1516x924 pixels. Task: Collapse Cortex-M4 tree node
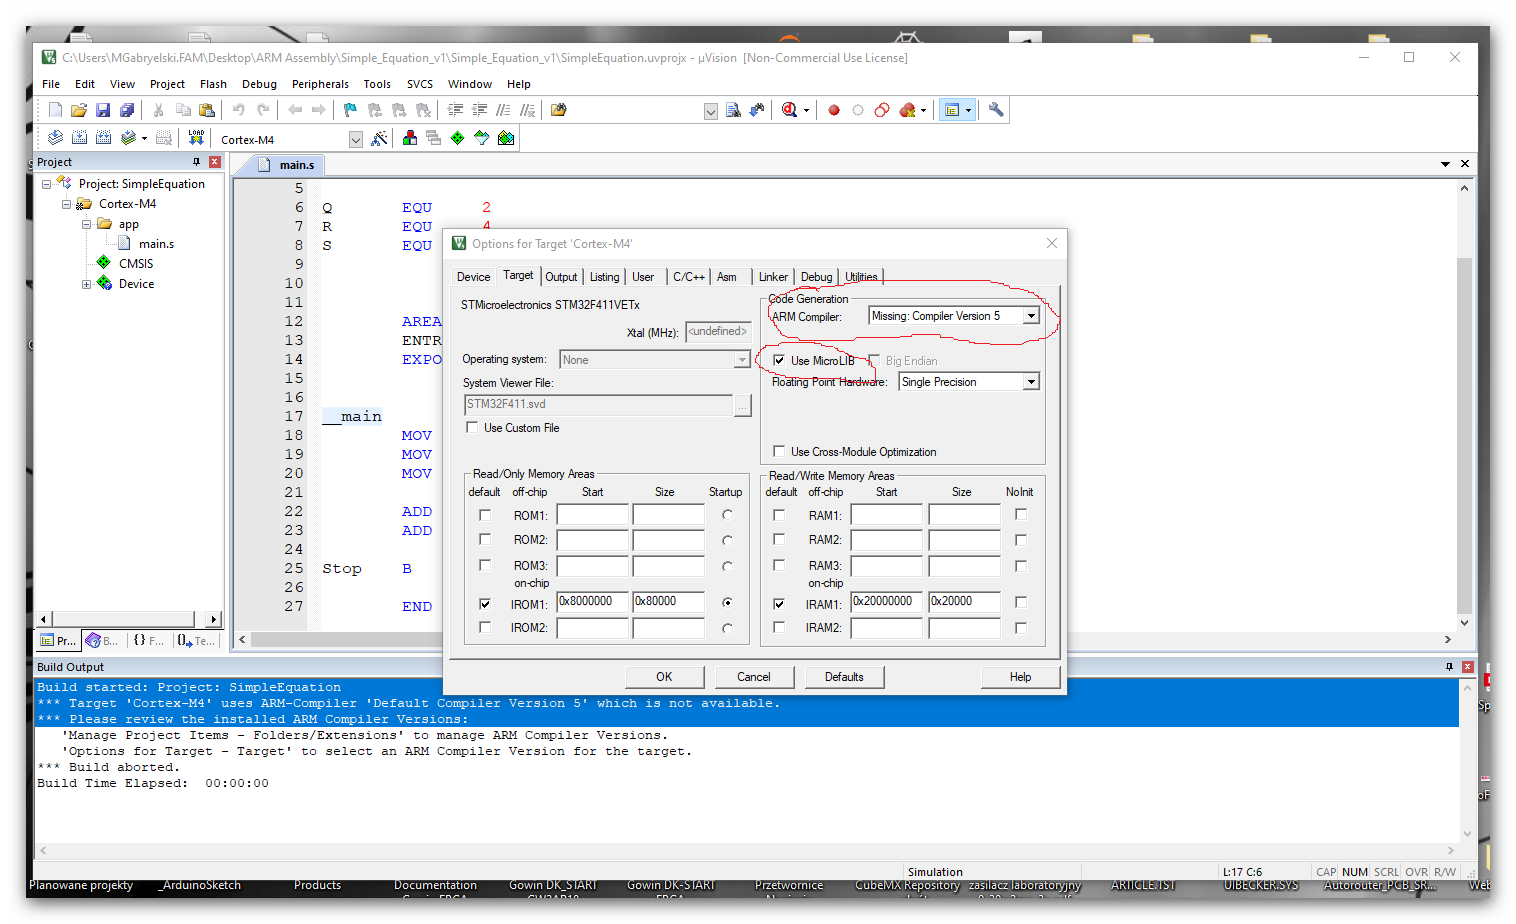click(x=66, y=204)
